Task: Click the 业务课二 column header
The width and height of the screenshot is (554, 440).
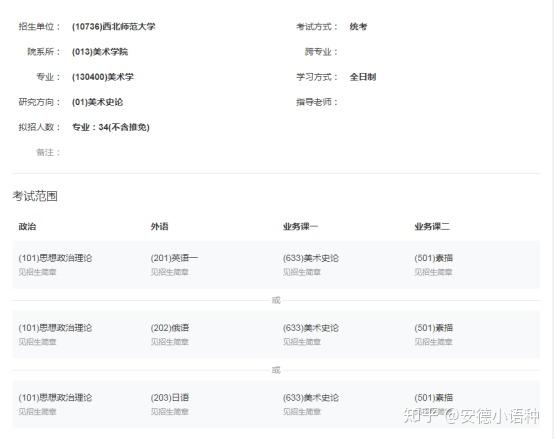Action: (432, 227)
